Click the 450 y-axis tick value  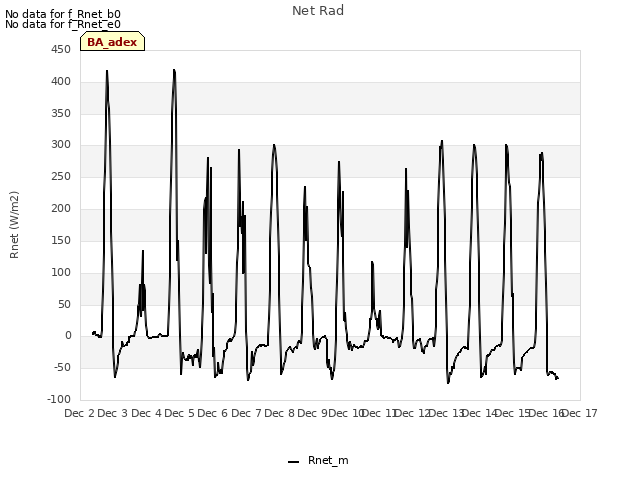pos(61,50)
